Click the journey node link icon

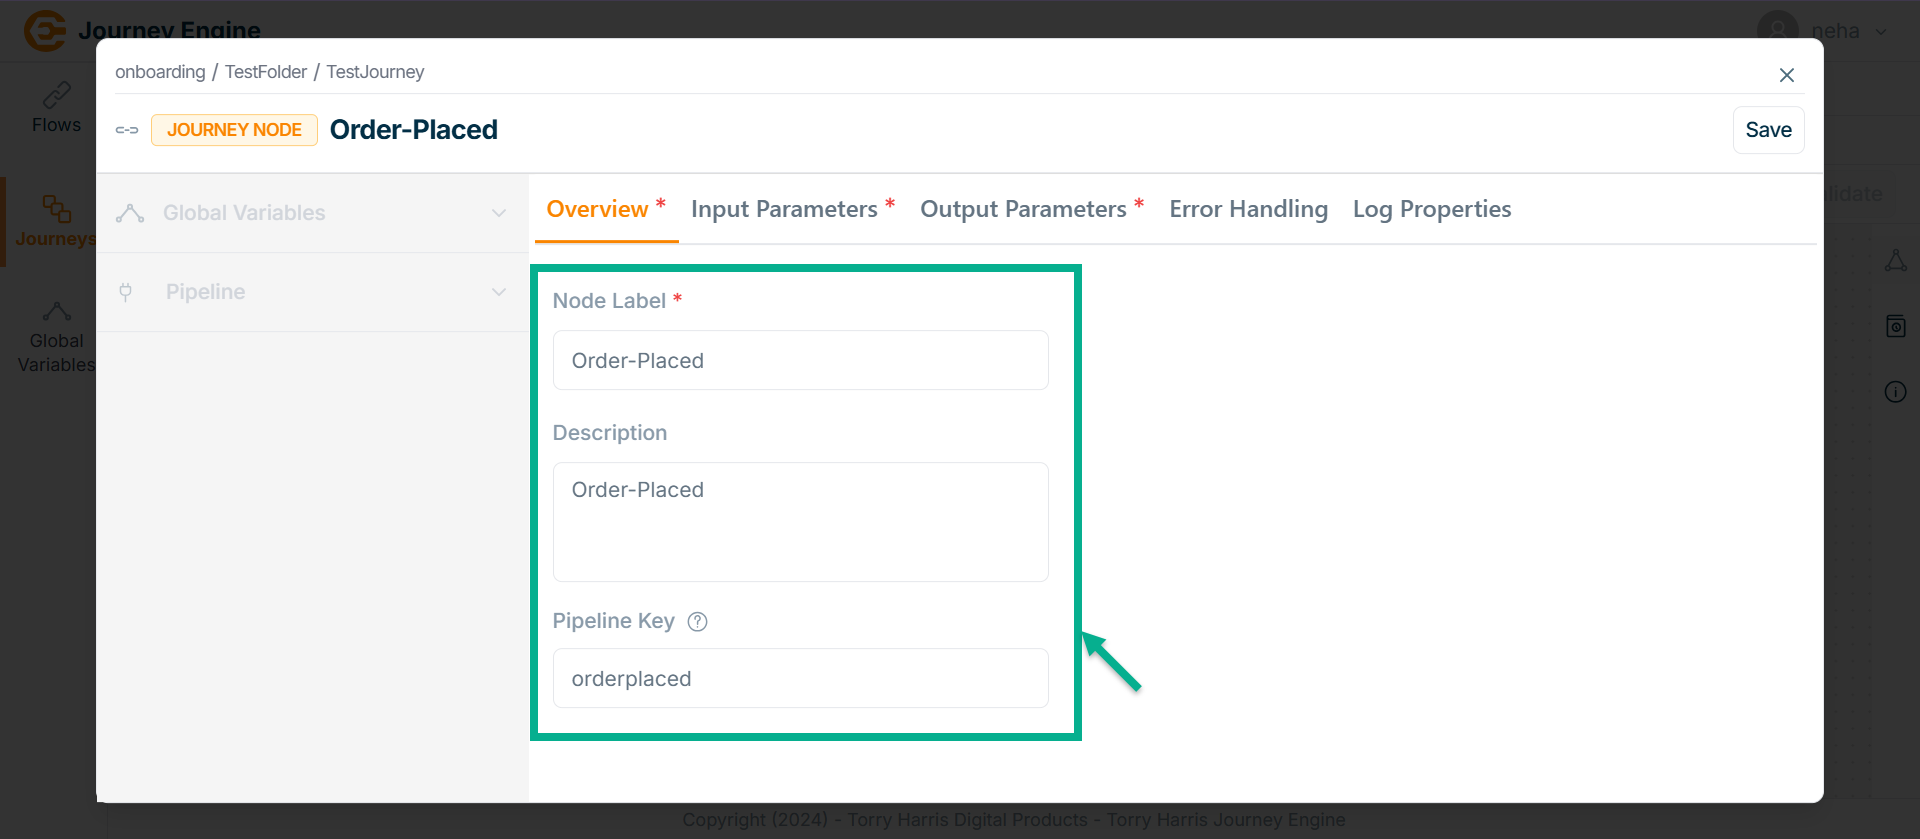127,130
